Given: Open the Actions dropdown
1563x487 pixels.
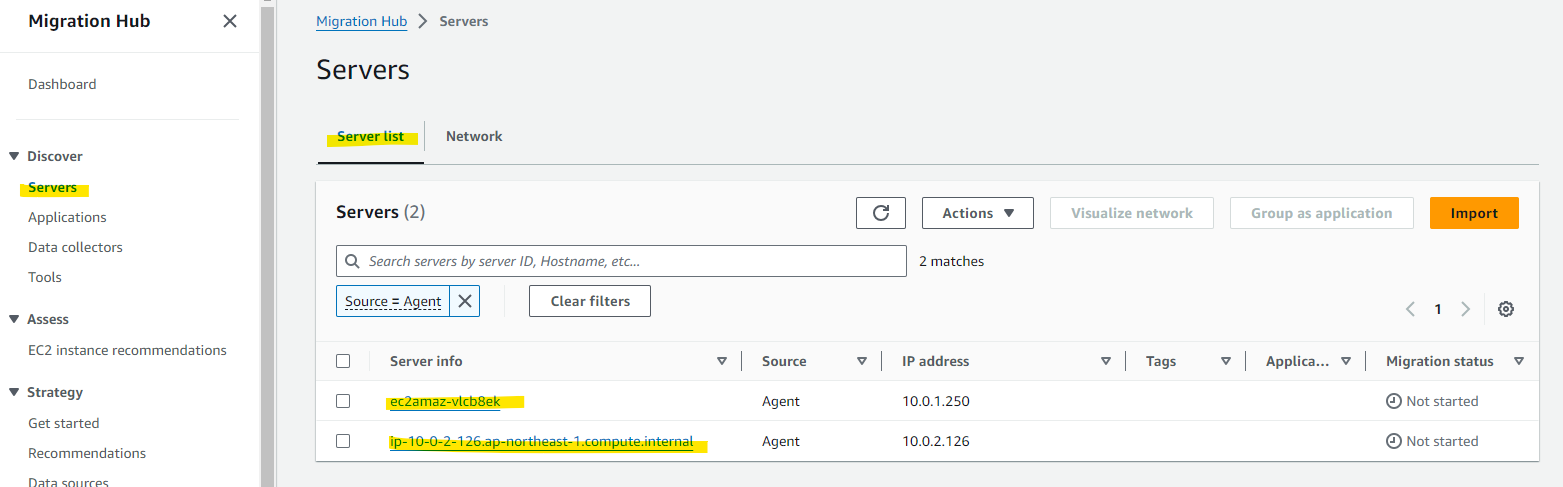Looking at the screenshot, I should tap(978, 213).
